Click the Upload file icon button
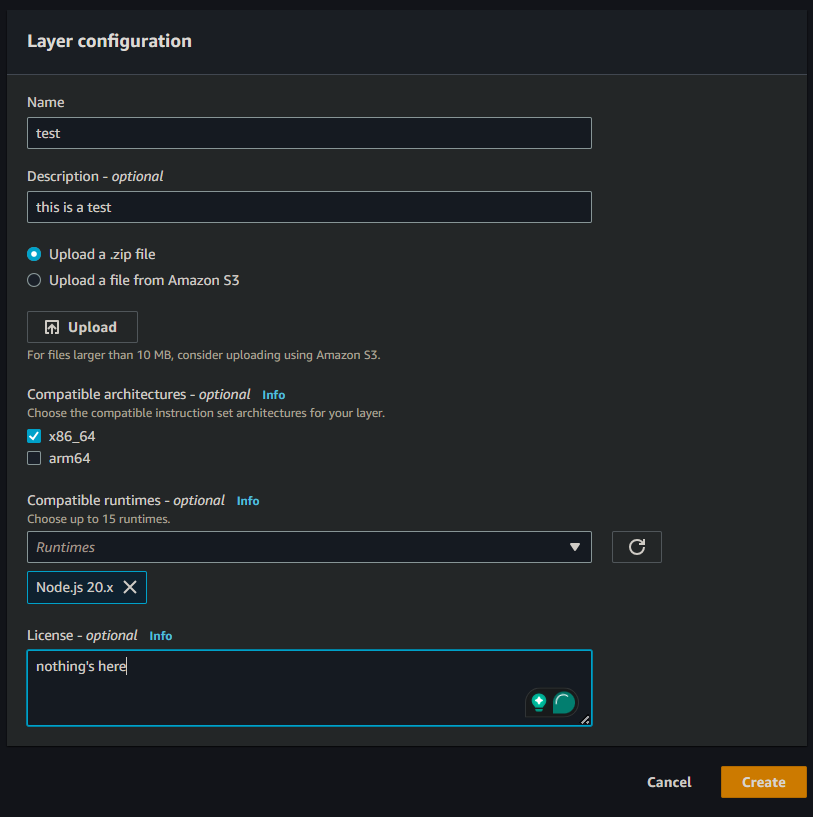The height and width of the screenshot is (817, 813). (x=53, y=327)
